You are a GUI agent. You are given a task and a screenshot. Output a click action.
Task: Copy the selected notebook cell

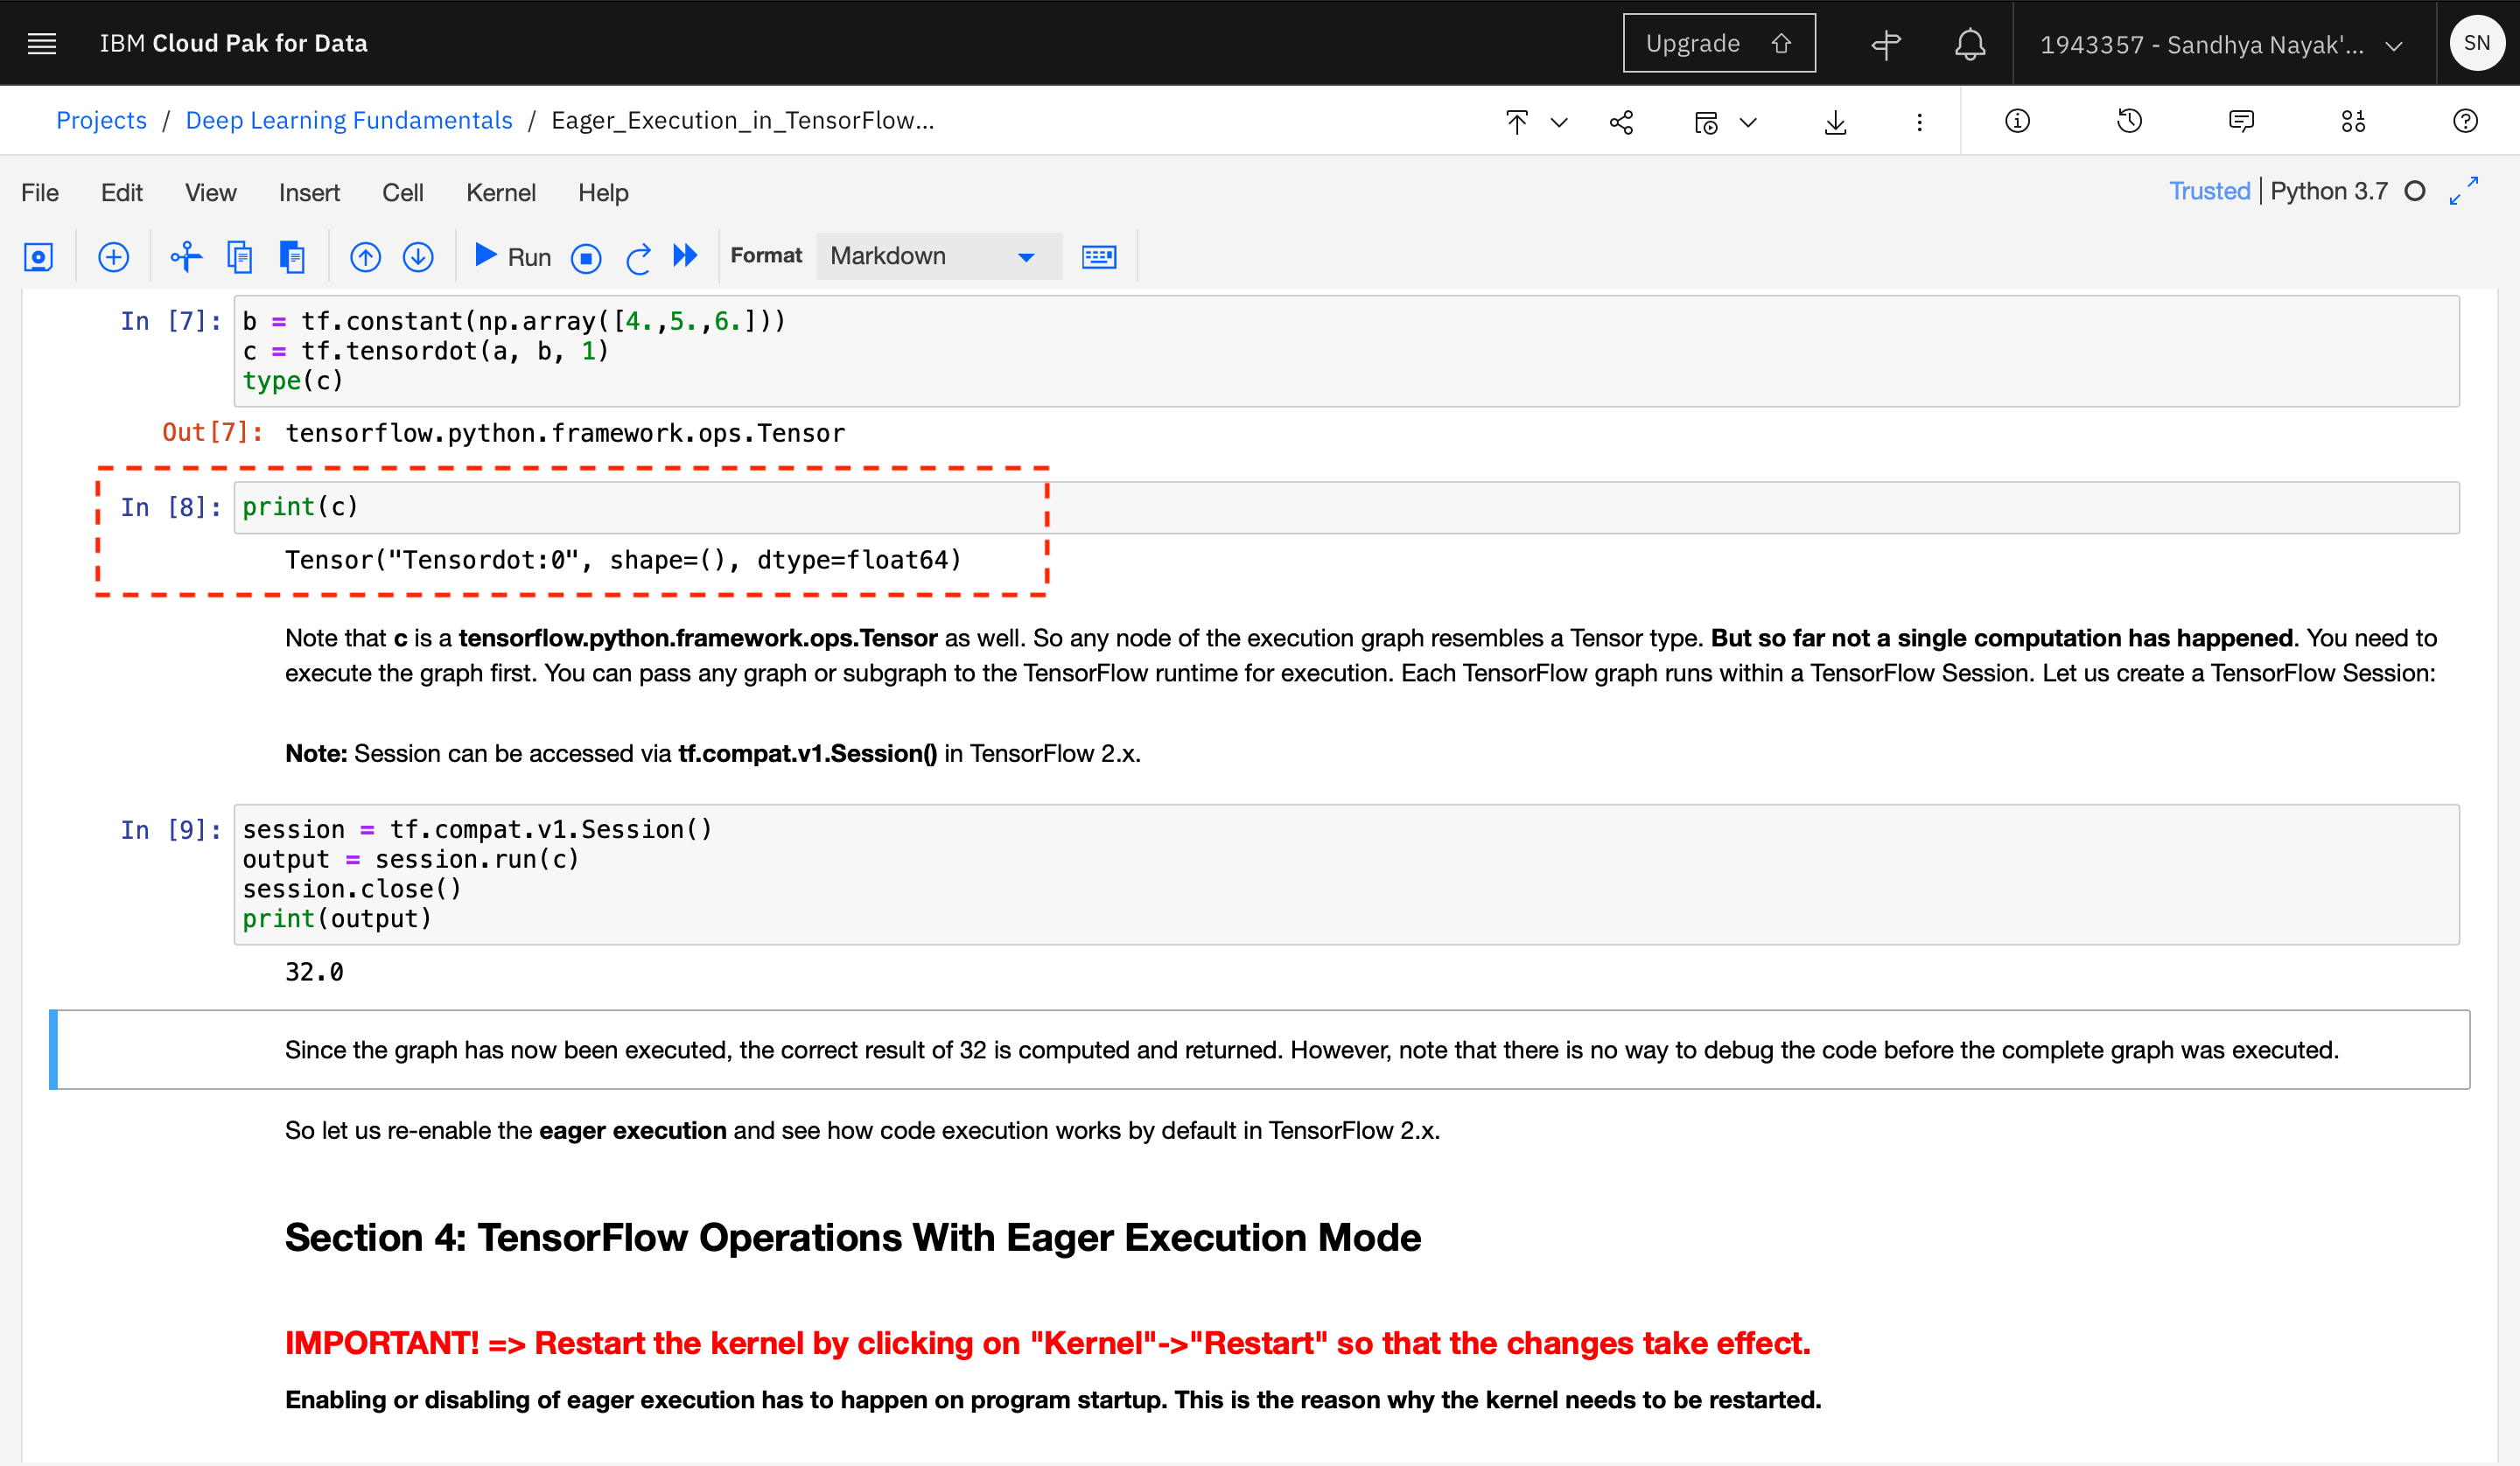click(x=240, y=256)
